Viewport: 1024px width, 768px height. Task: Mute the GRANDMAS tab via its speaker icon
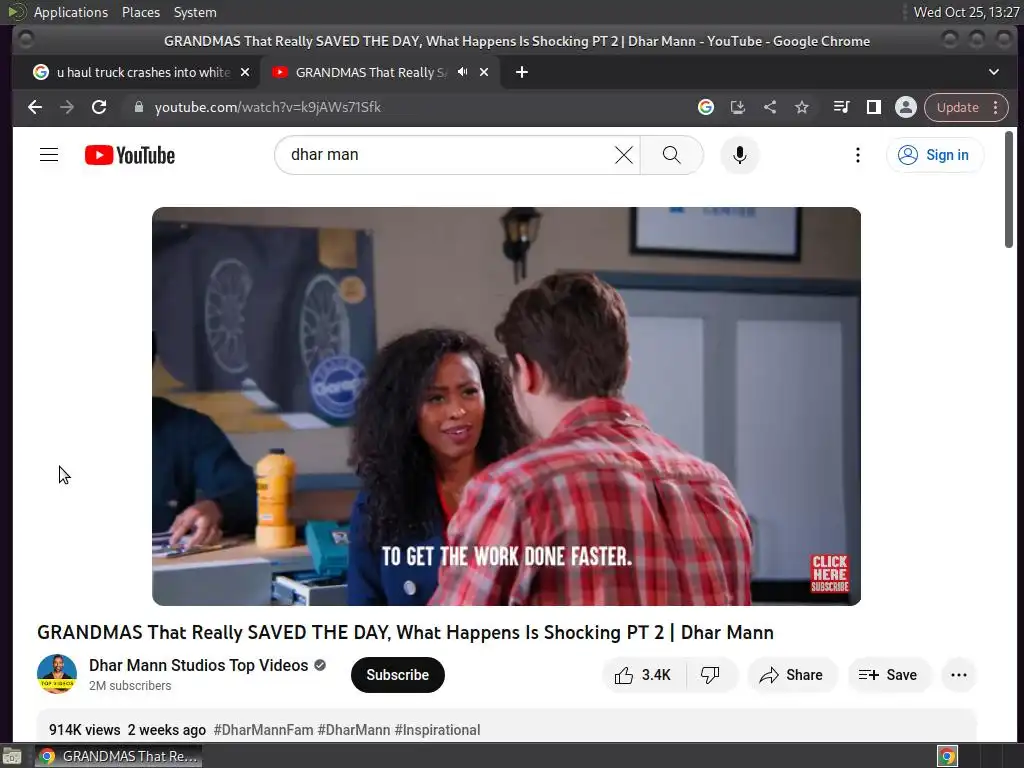click(462, 72)
